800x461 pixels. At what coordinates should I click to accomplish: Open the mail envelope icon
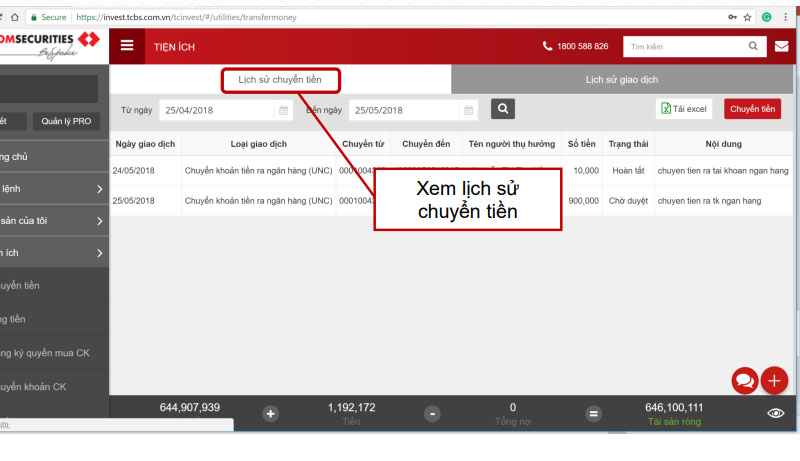click(x=781, y=46)
